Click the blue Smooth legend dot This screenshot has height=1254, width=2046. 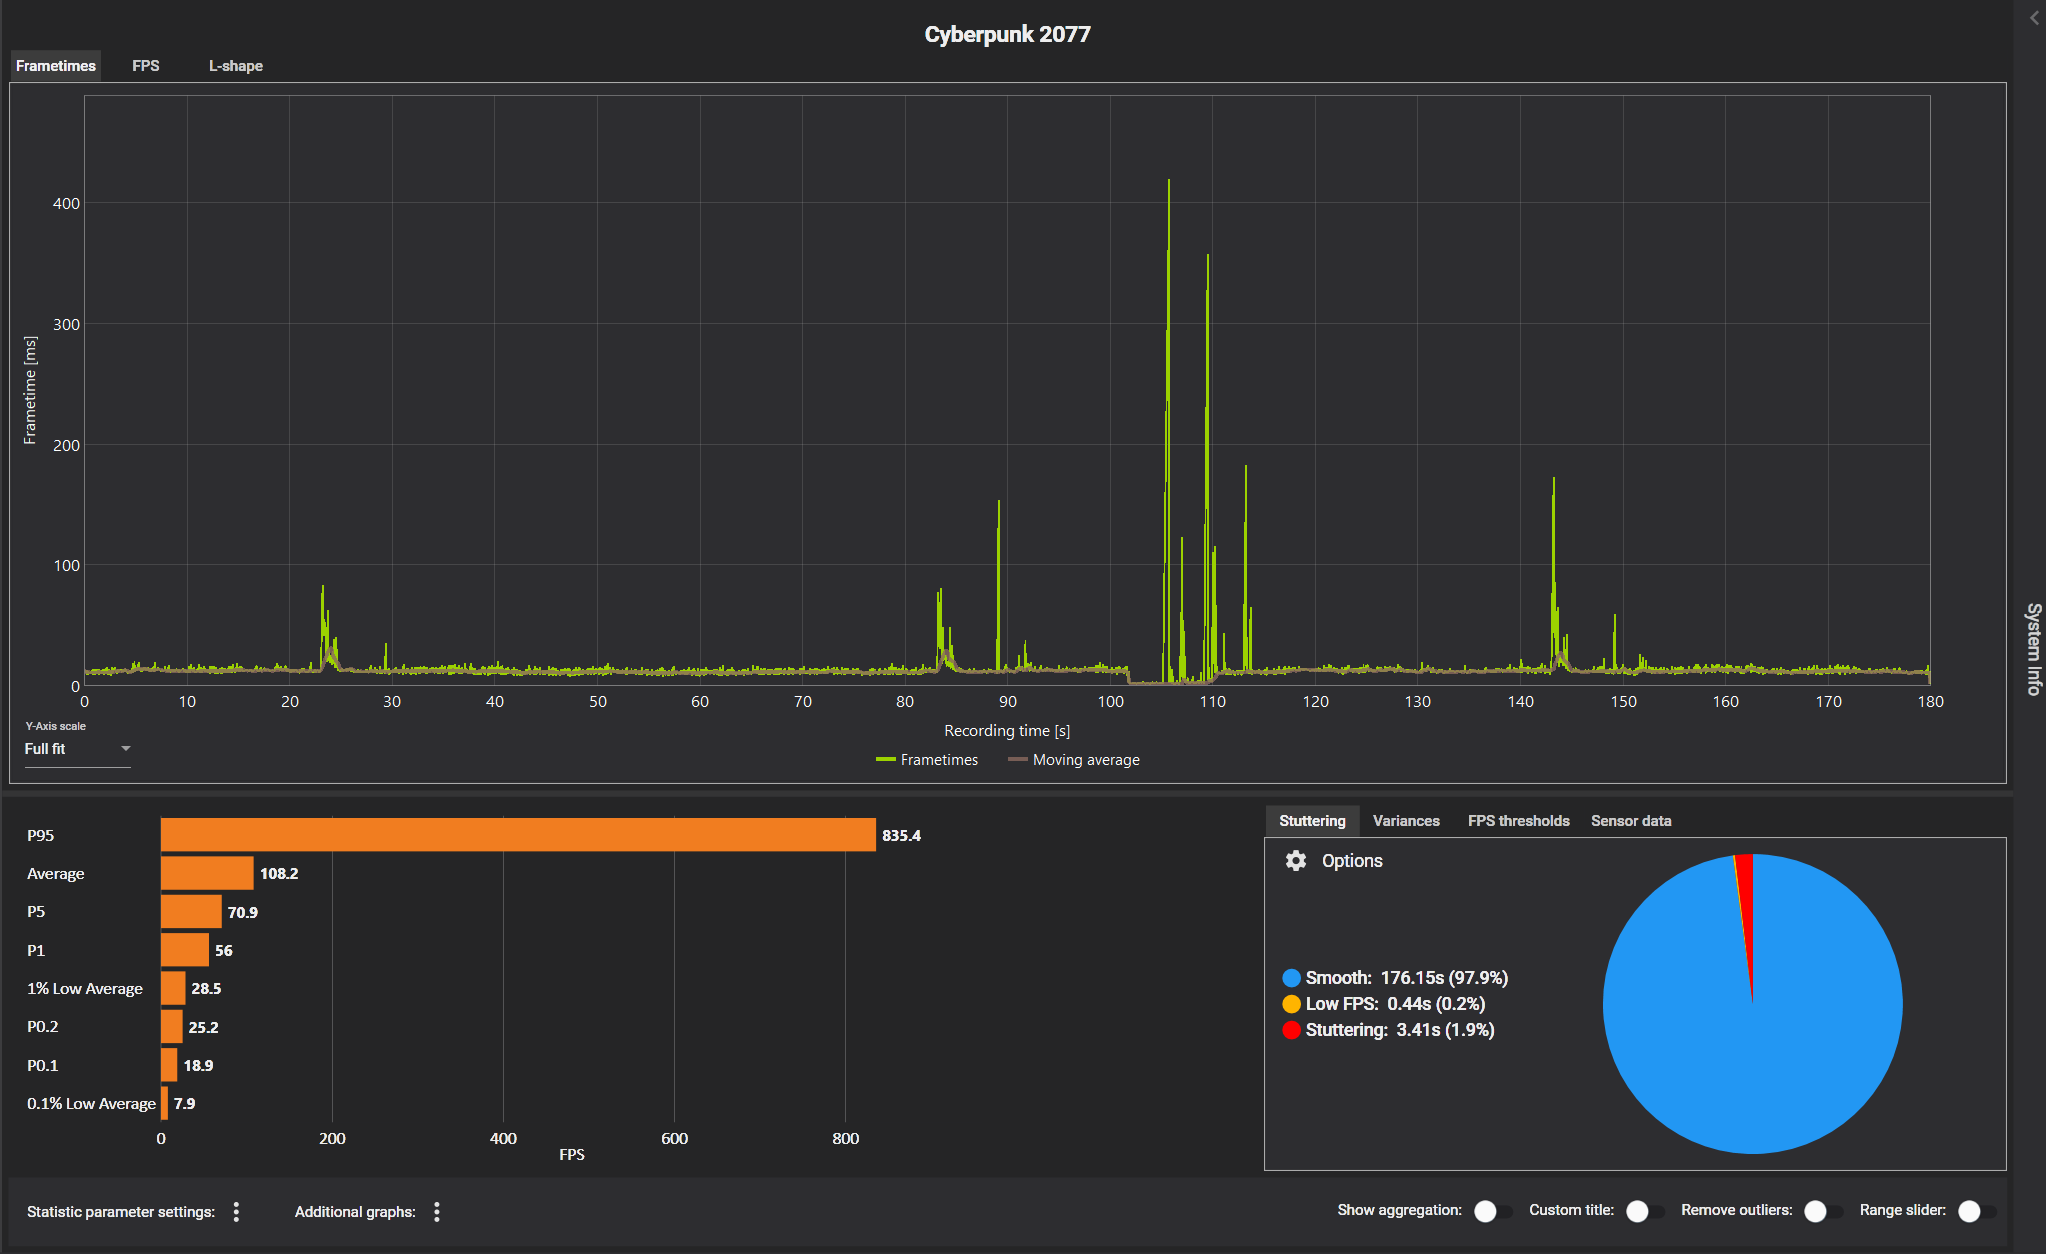click(1291, 978)
